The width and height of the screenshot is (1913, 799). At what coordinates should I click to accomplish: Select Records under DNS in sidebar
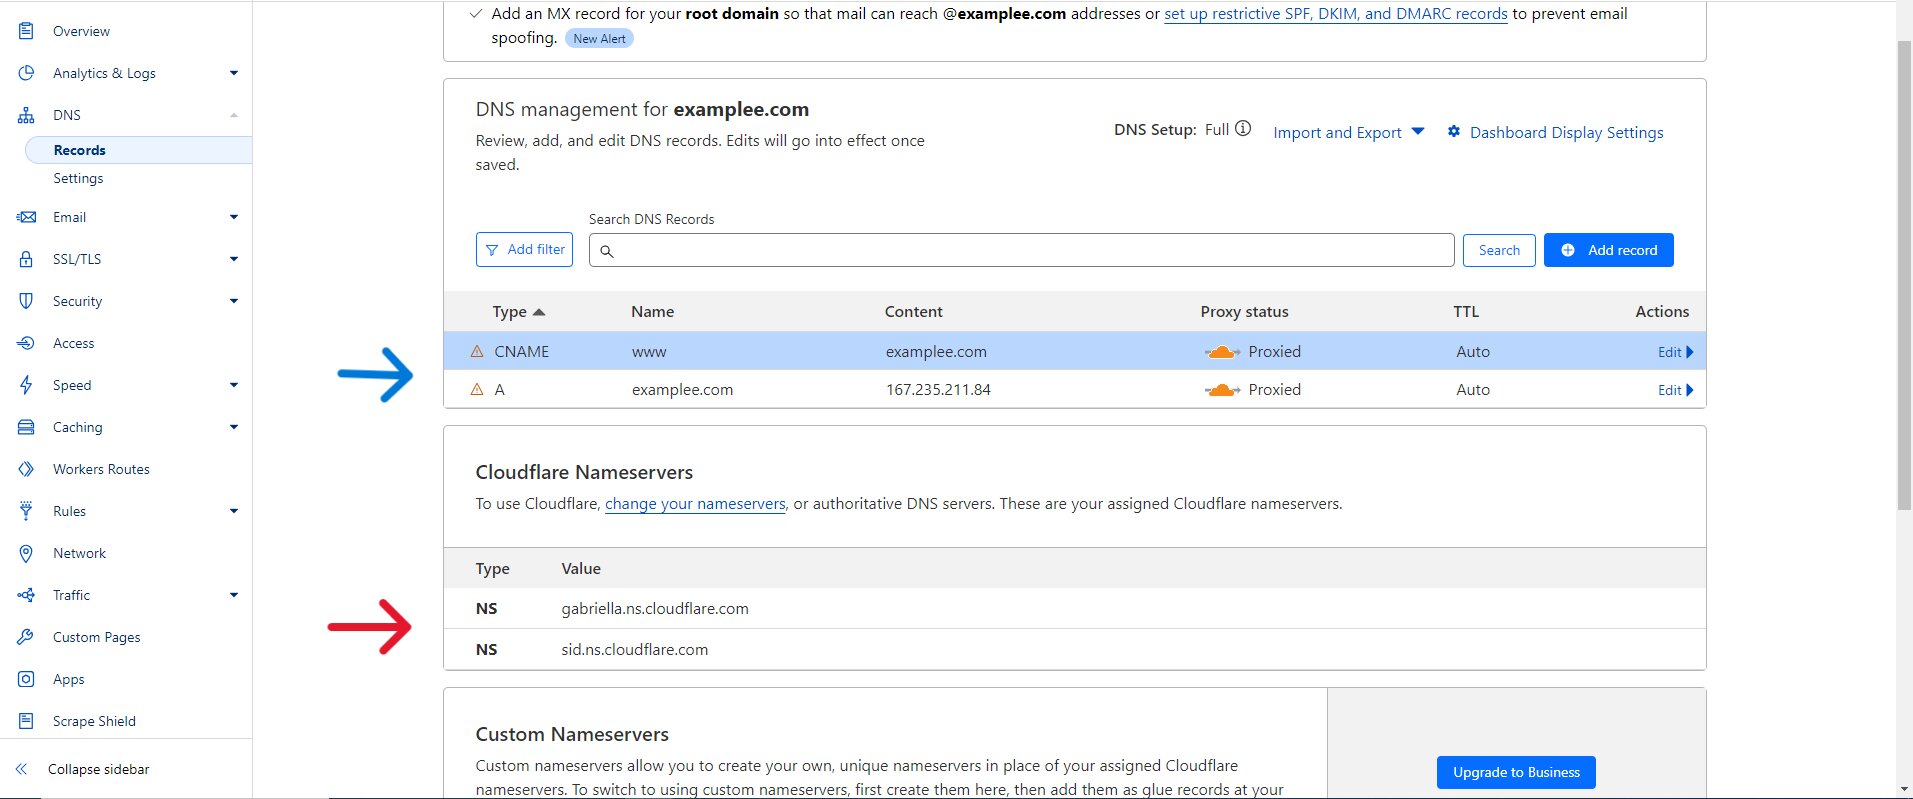pyautogui.click(x=138, y=150)
